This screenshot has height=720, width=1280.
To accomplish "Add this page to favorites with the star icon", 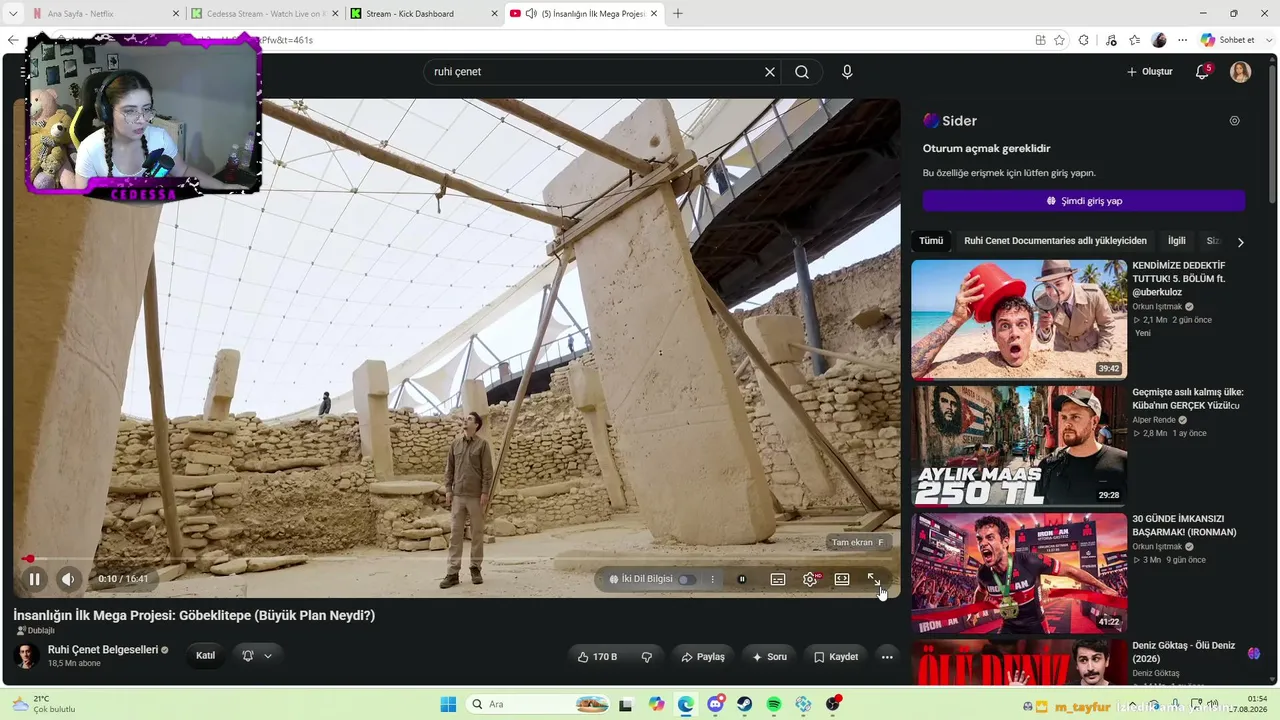I will point(1059,40).
